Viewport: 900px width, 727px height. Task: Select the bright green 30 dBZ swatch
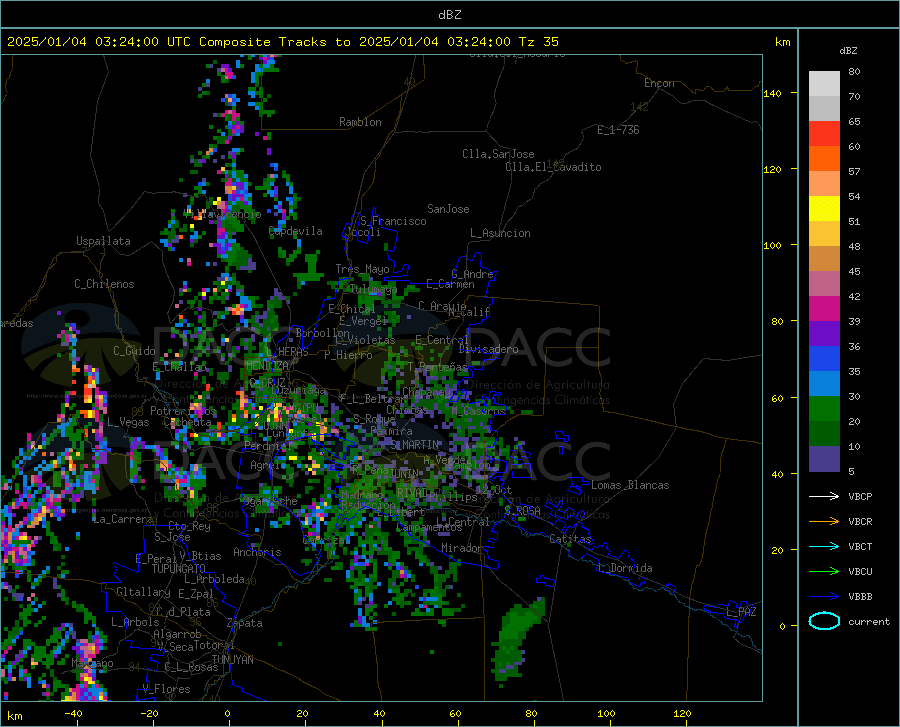[x=824, y=409]
